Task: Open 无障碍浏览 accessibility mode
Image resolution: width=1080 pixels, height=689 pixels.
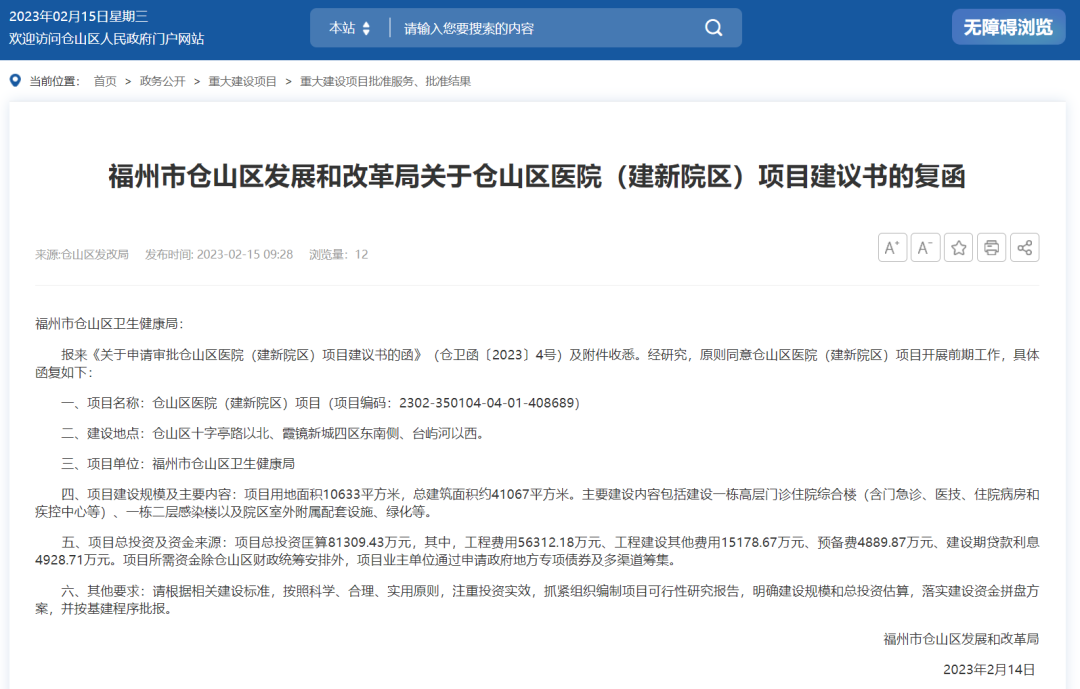Action: [x=1008, y=27]
